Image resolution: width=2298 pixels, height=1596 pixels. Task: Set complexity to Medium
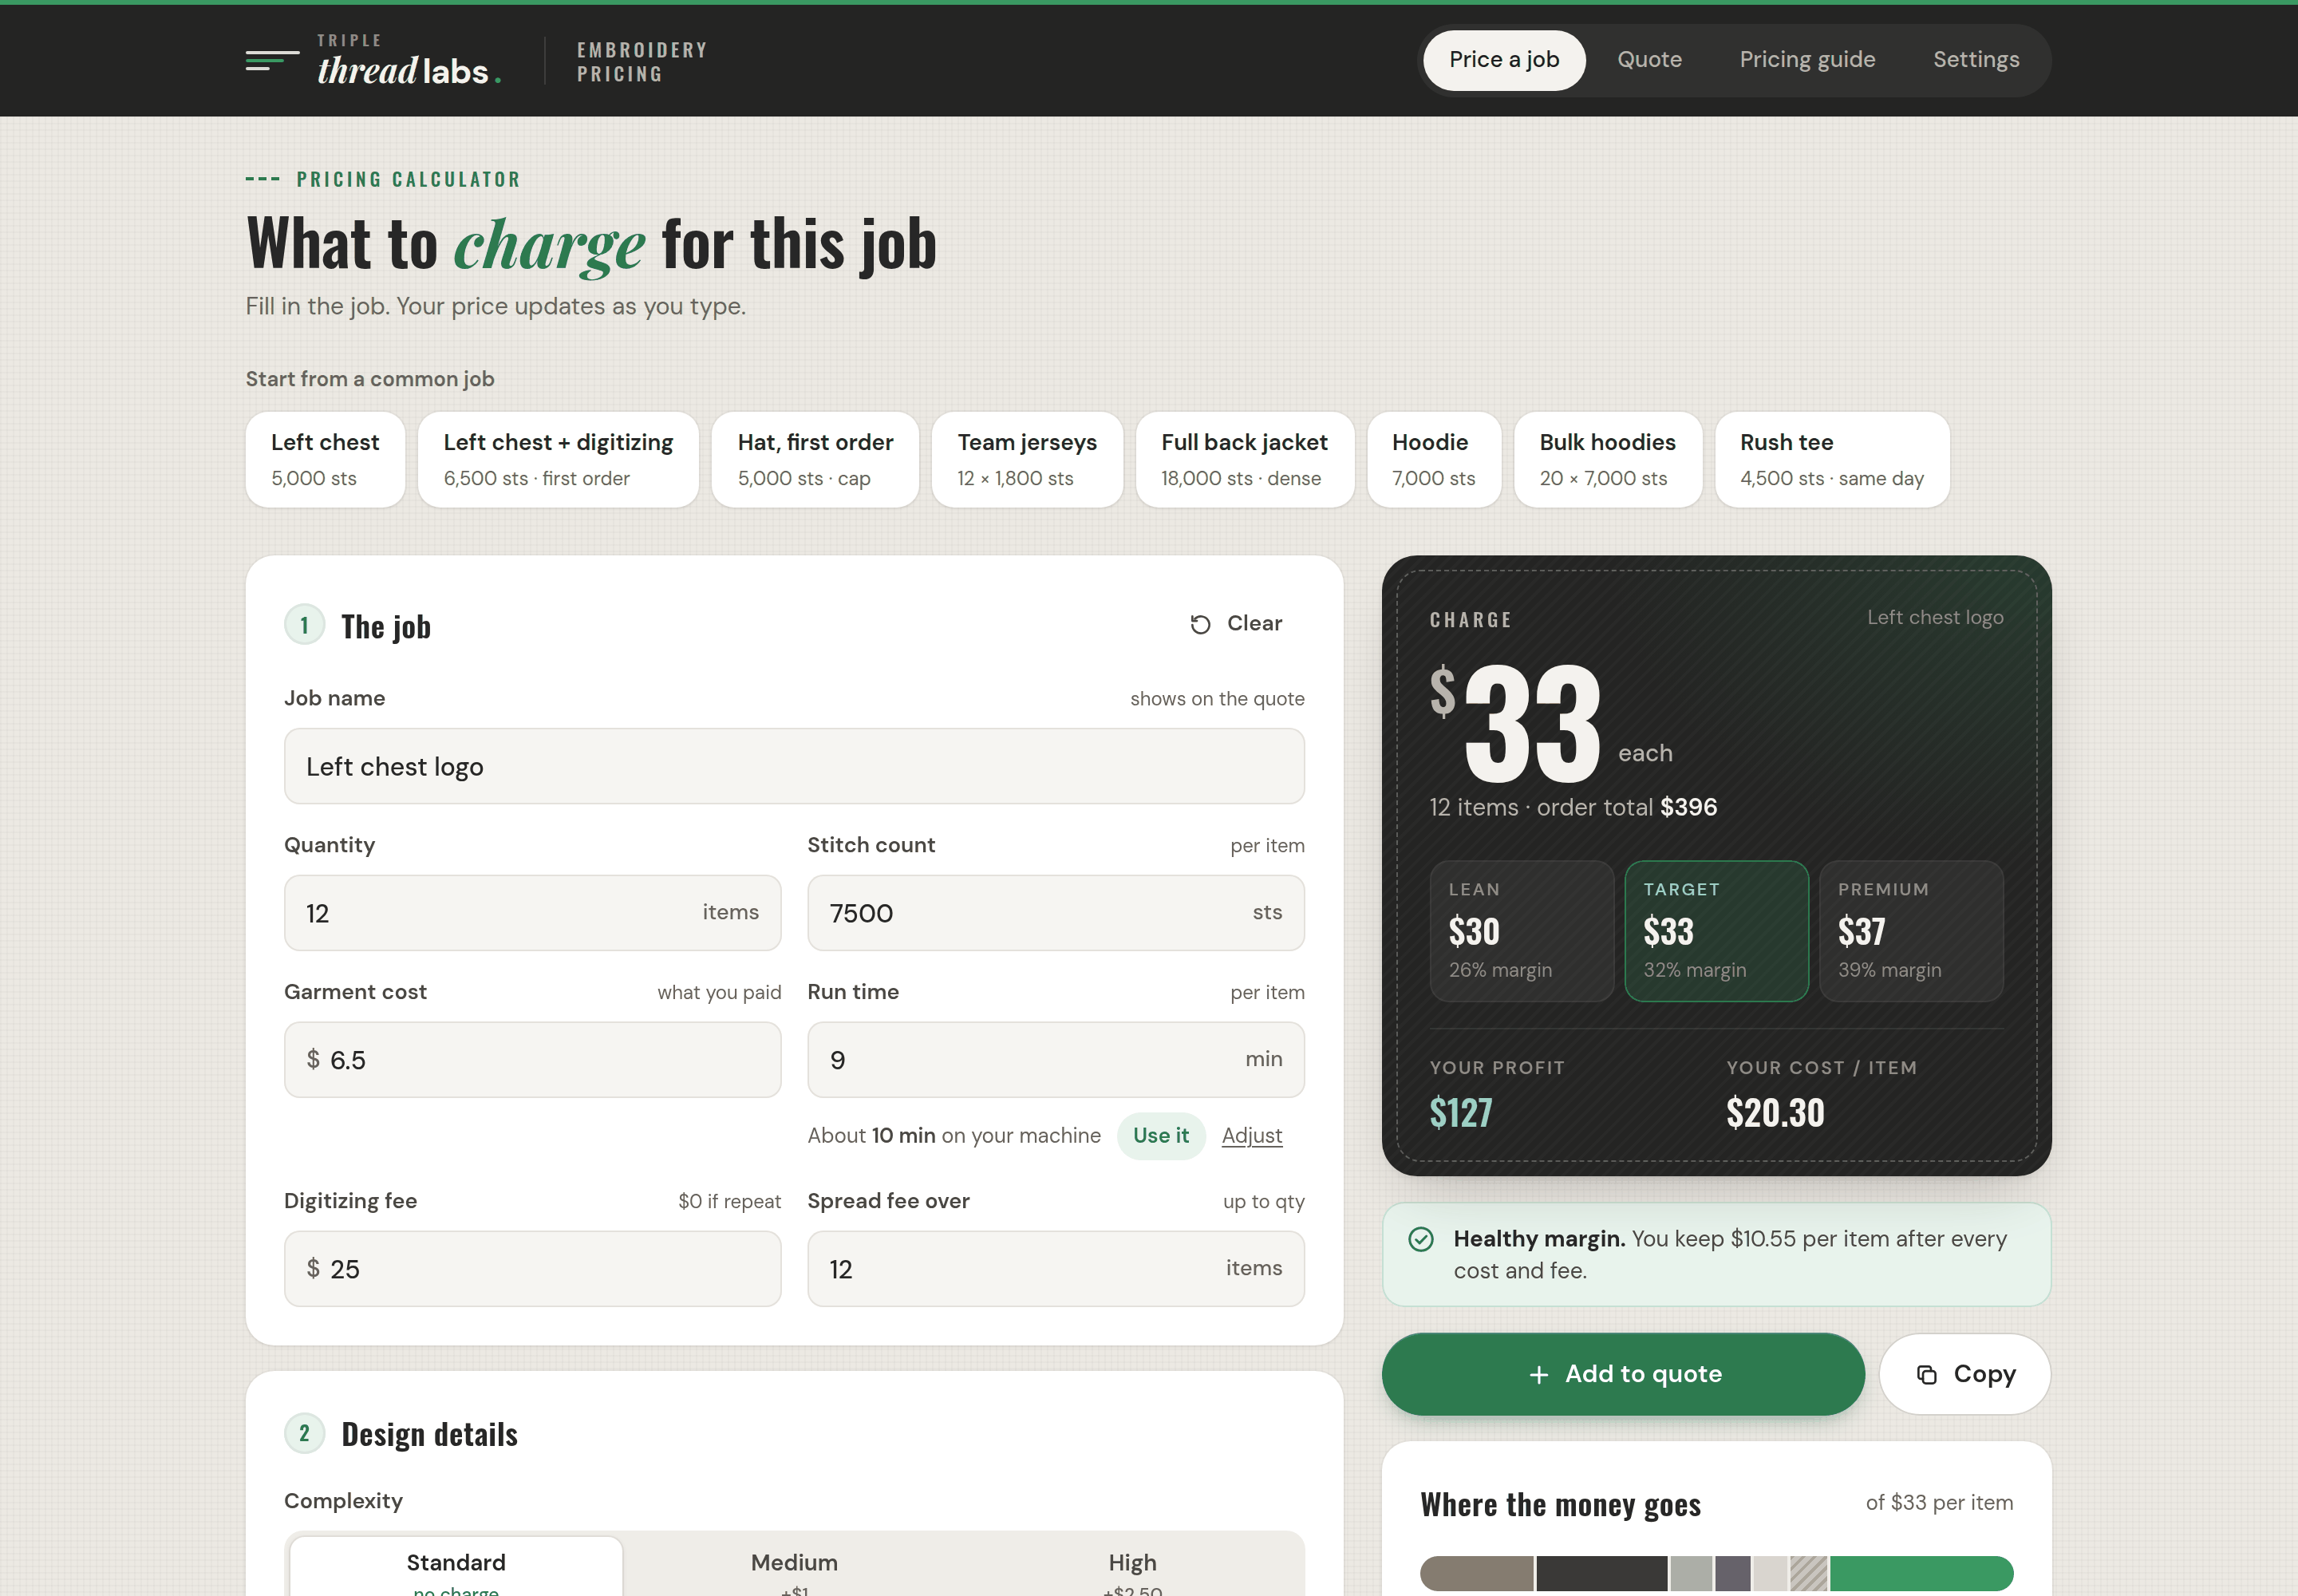click(x=794, y=1568)
